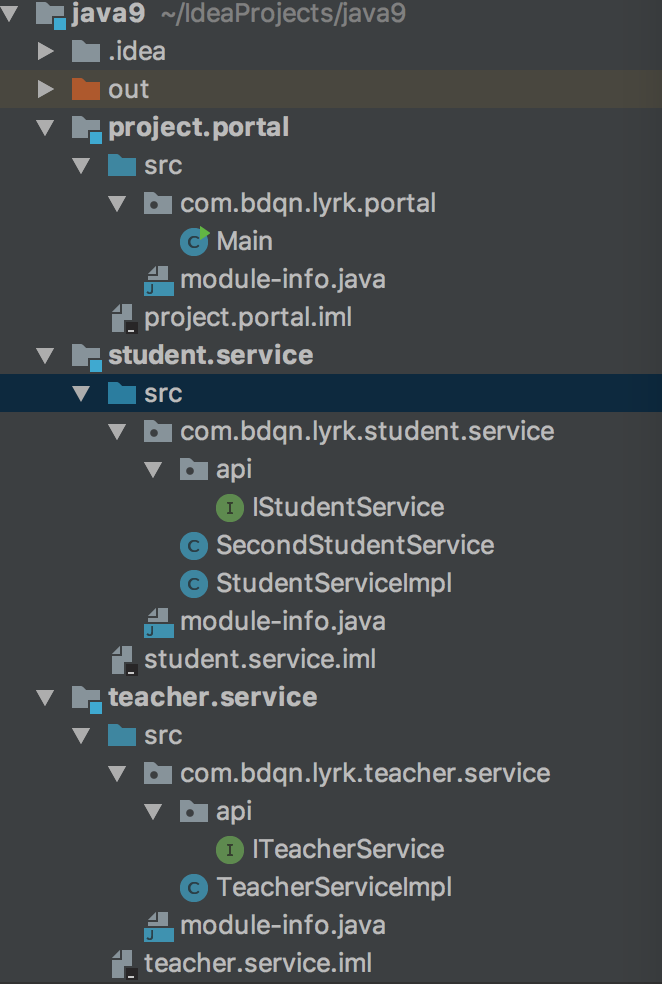This screenshot has height=984, width=662.
Task: Click the .idea folder icon
Action: point(86,51)
